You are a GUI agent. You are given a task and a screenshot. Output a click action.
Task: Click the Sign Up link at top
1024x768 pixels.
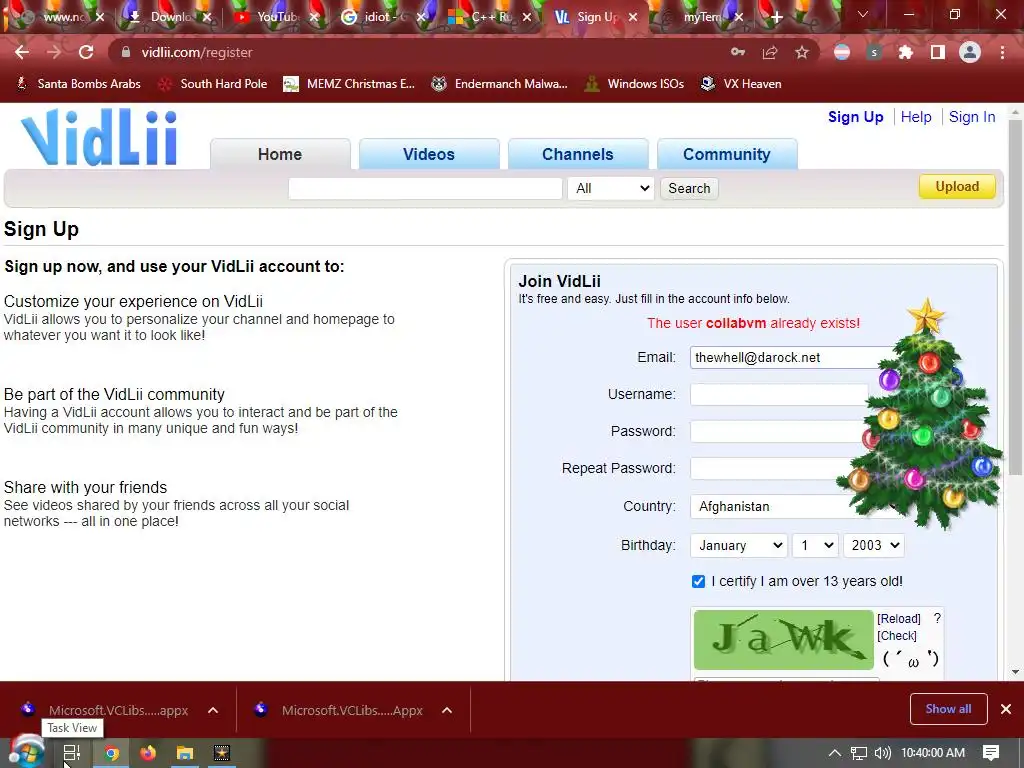[x=856, y=117]
